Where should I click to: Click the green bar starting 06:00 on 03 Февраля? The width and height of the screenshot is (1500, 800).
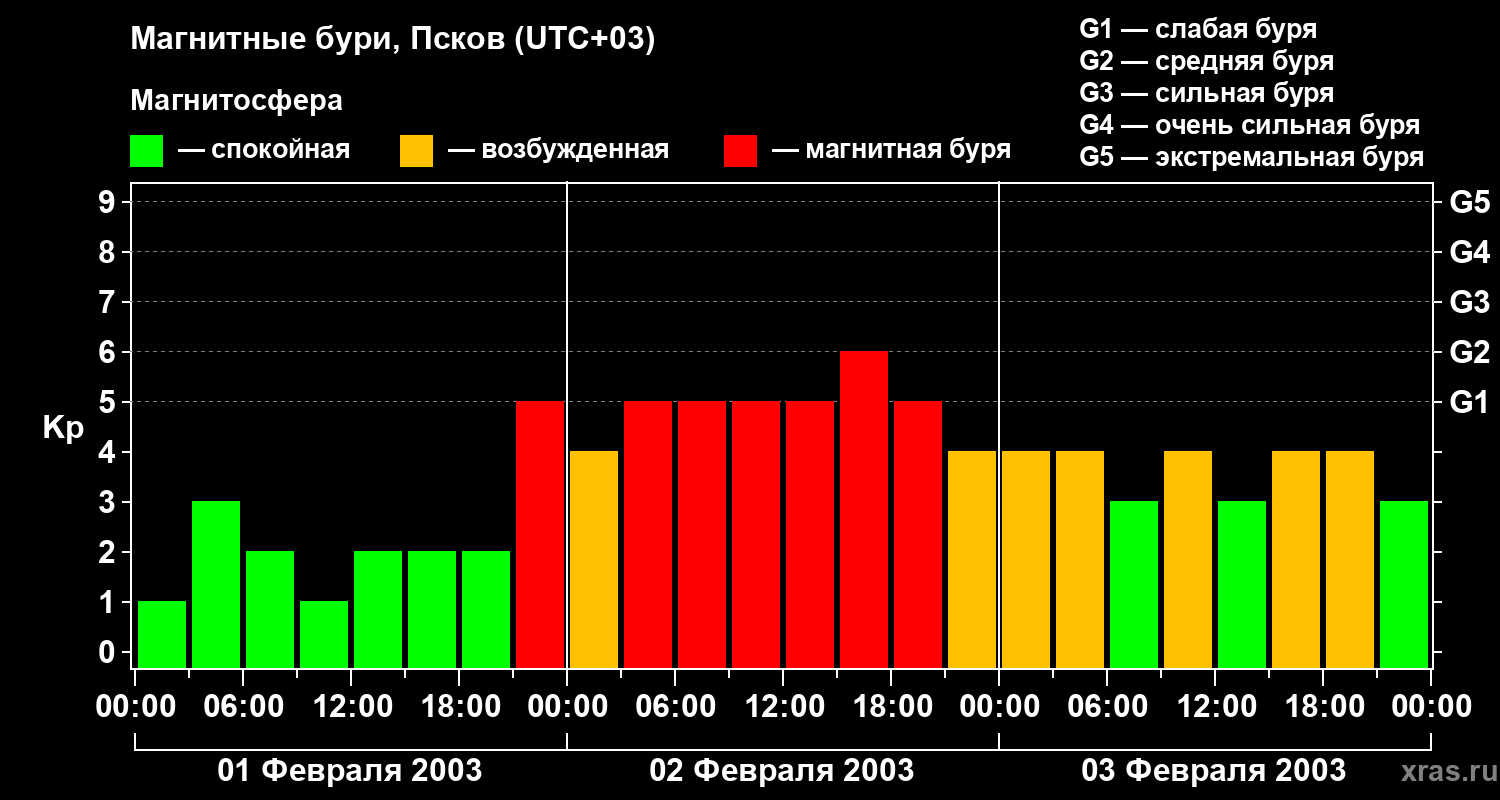click(x=1134, y=585)
